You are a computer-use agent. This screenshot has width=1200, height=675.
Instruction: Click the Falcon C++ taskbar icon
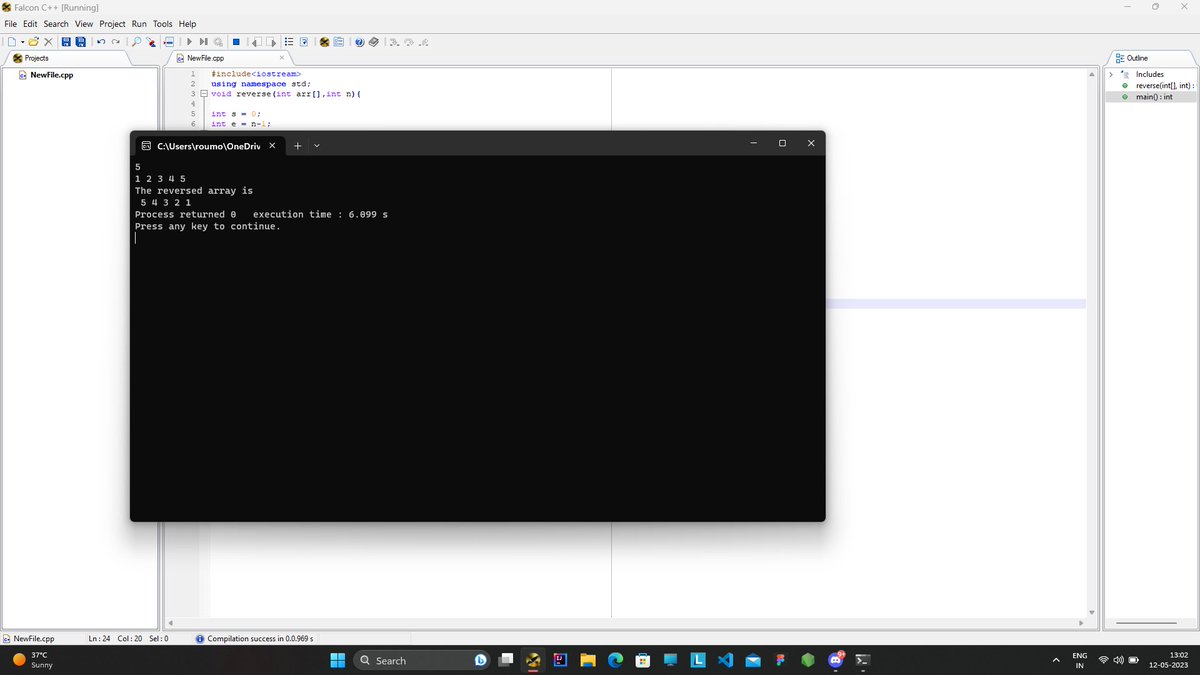click(x=534, y=660)
